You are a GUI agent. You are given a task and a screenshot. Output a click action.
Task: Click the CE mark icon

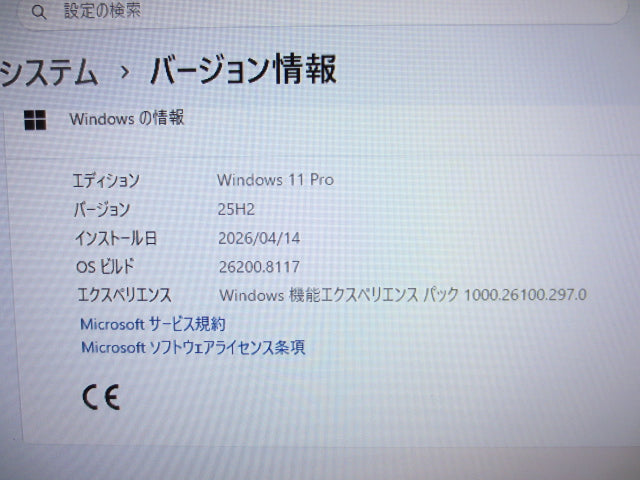tap(101, 397)
